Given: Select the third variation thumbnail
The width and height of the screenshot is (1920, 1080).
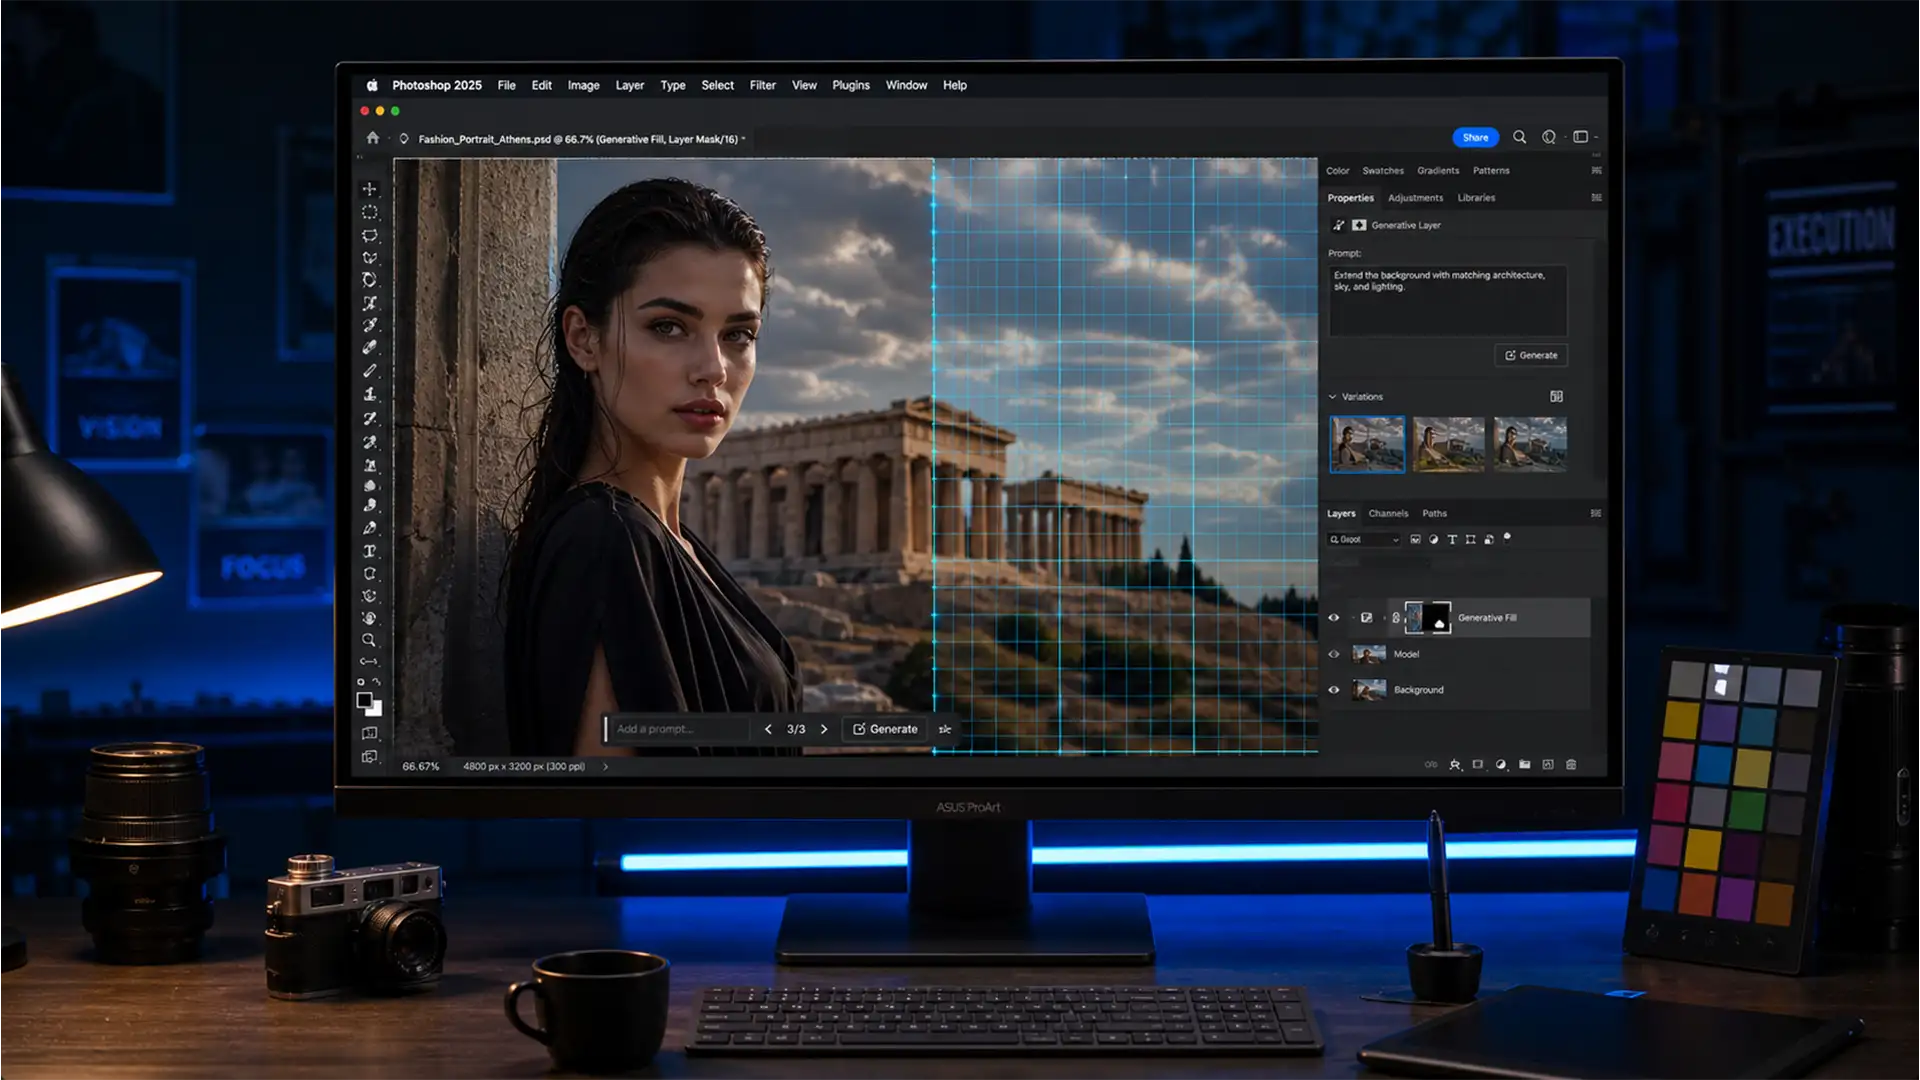Looking at the screenshot, I should coord(1530,444).
